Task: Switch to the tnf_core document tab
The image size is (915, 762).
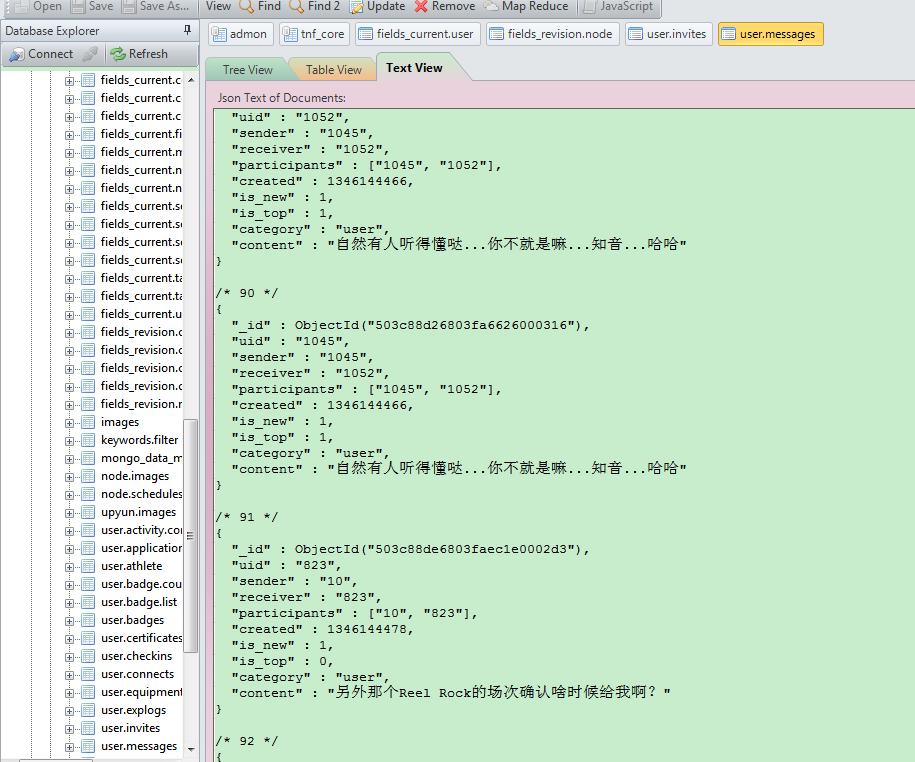Action: 315,34
